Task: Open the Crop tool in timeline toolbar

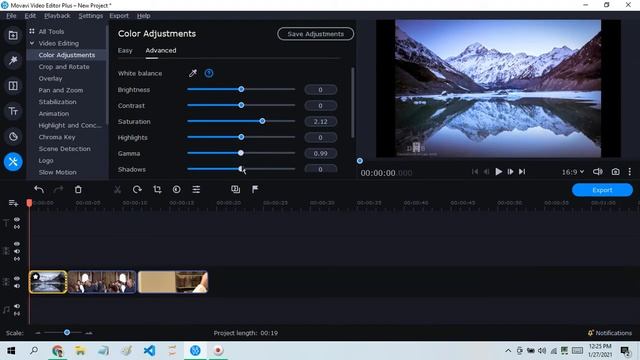Action: 157,189
